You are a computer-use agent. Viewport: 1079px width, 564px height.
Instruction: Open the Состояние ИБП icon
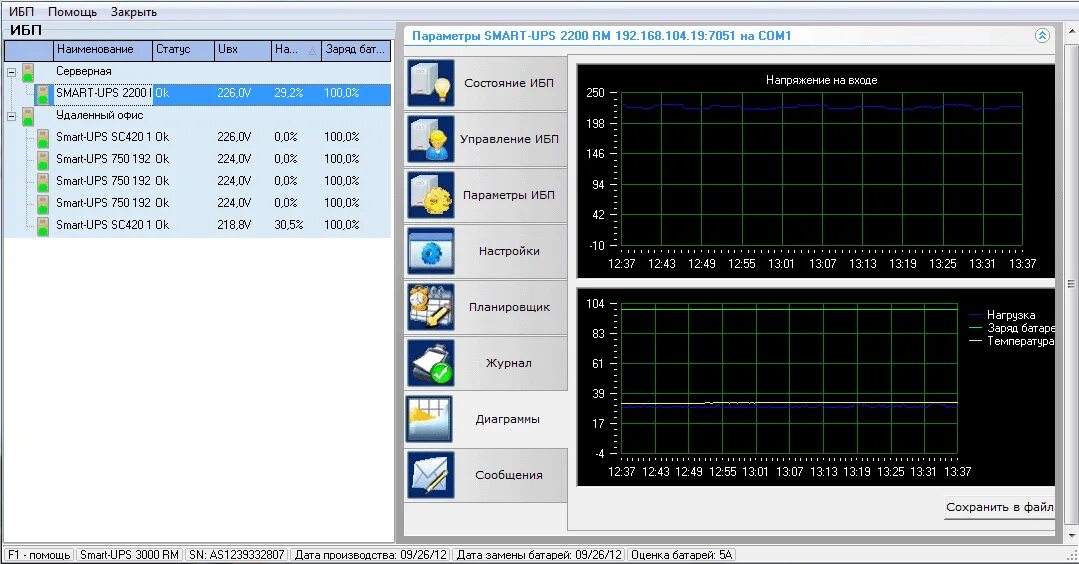click(430, 83)
